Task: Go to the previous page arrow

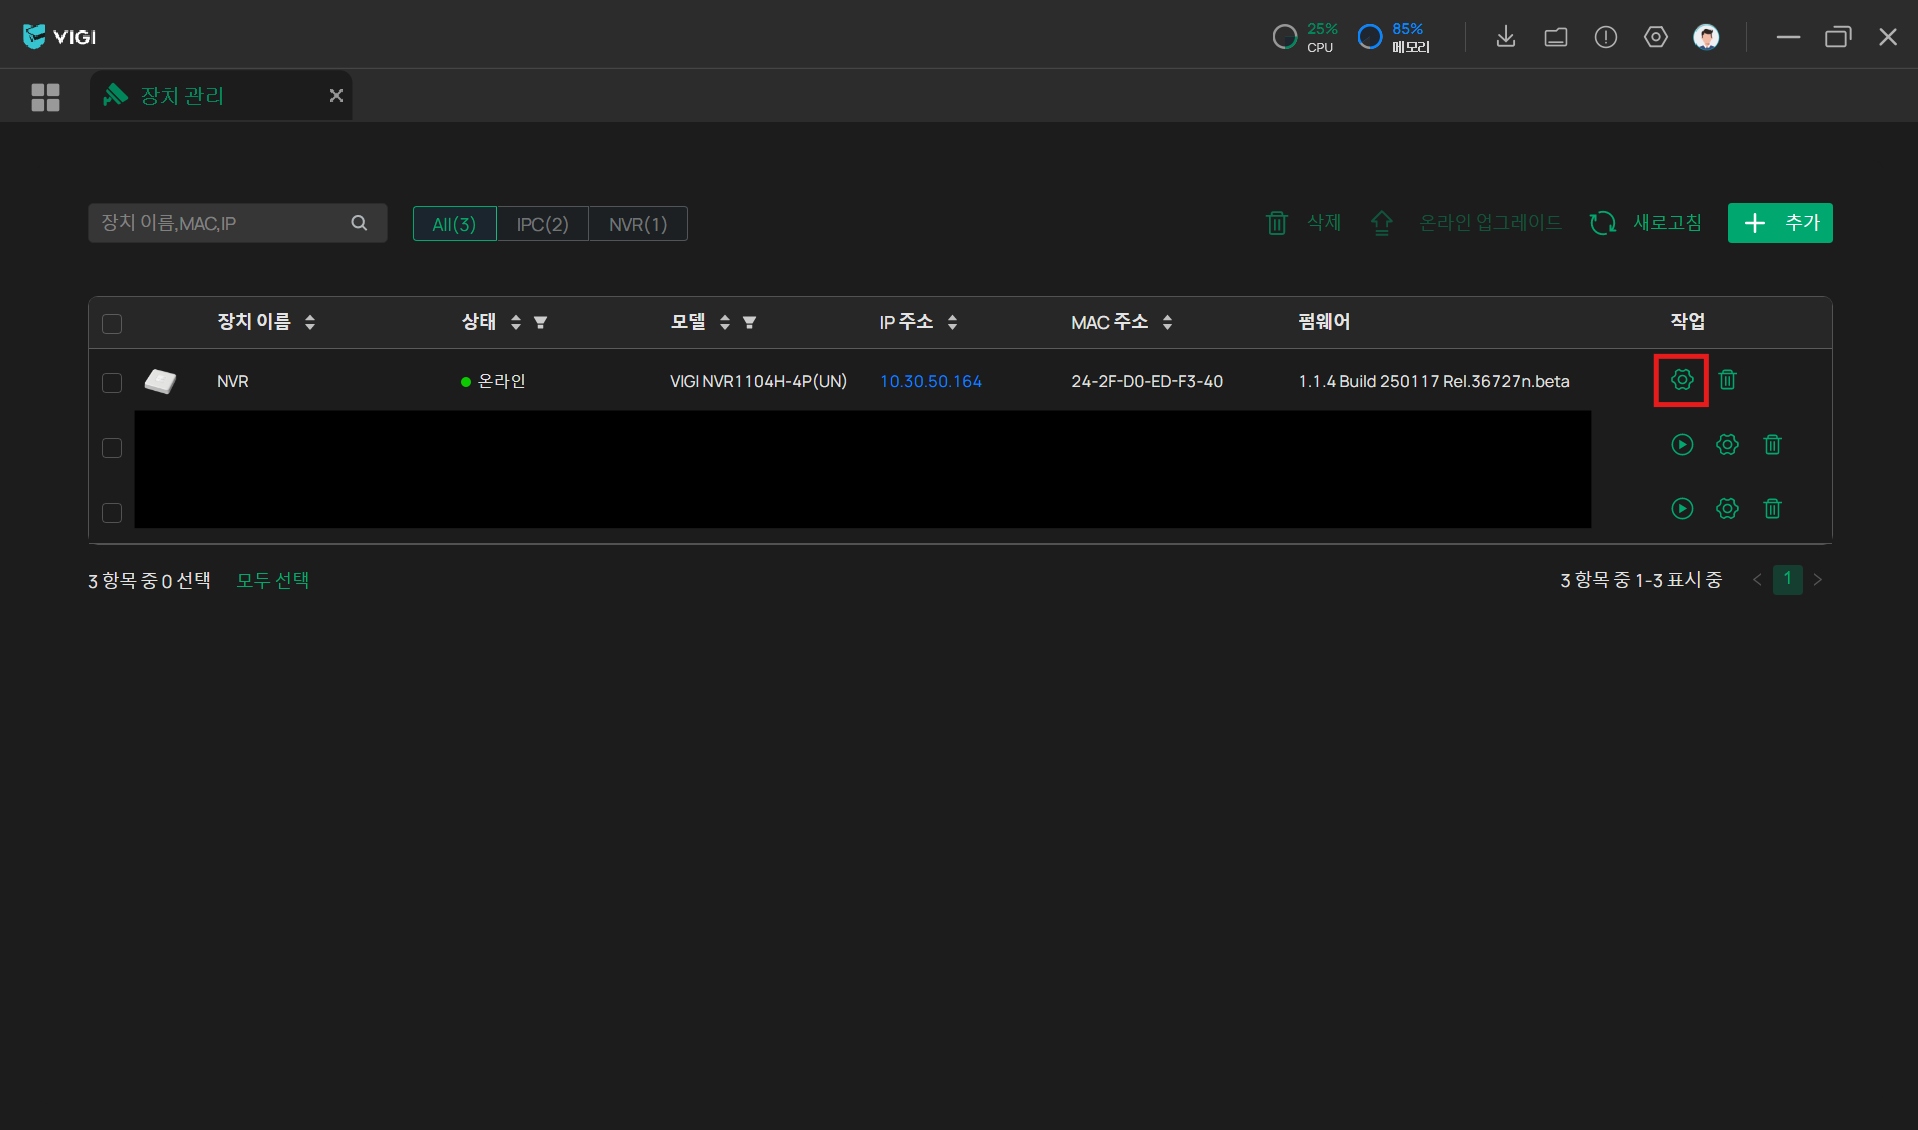Action: click(1757, 580)
